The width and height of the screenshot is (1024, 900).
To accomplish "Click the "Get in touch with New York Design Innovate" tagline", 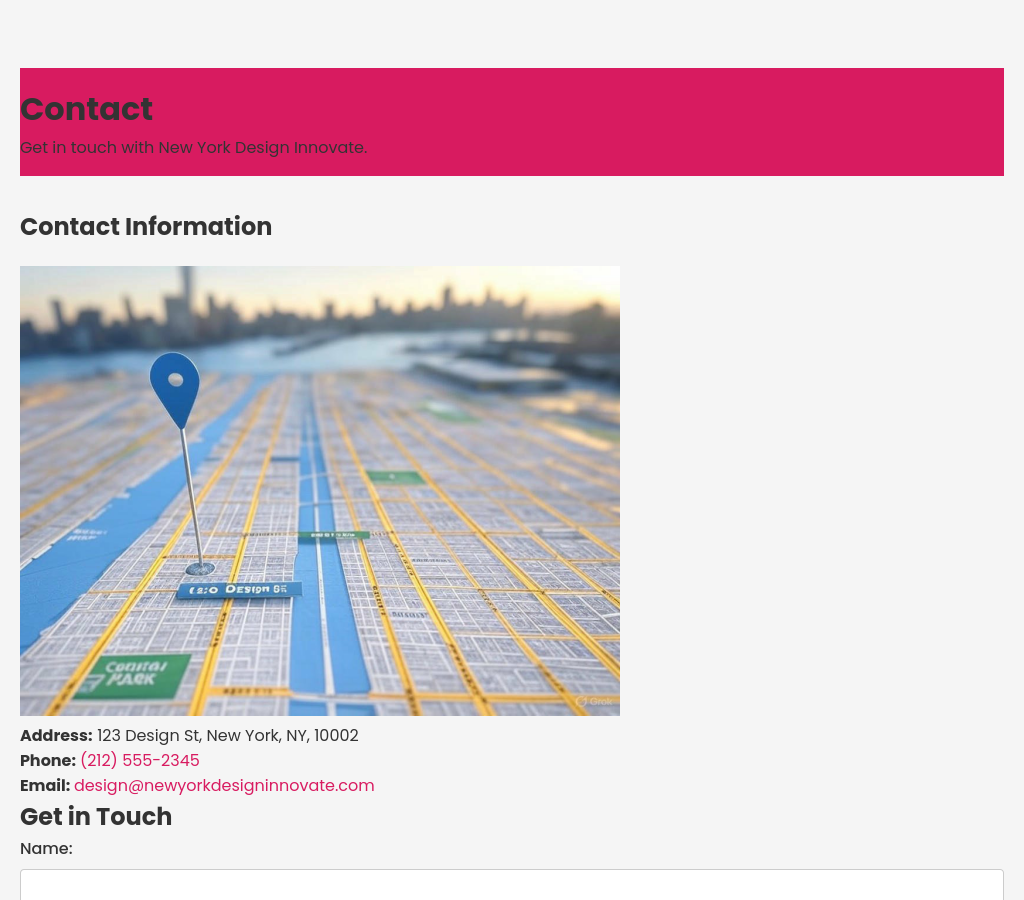I will click(193, 148).
